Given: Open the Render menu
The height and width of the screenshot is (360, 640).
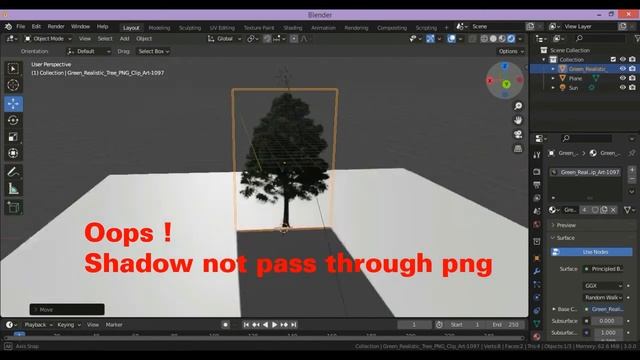Looking at the screenshot, I should 56,27.
